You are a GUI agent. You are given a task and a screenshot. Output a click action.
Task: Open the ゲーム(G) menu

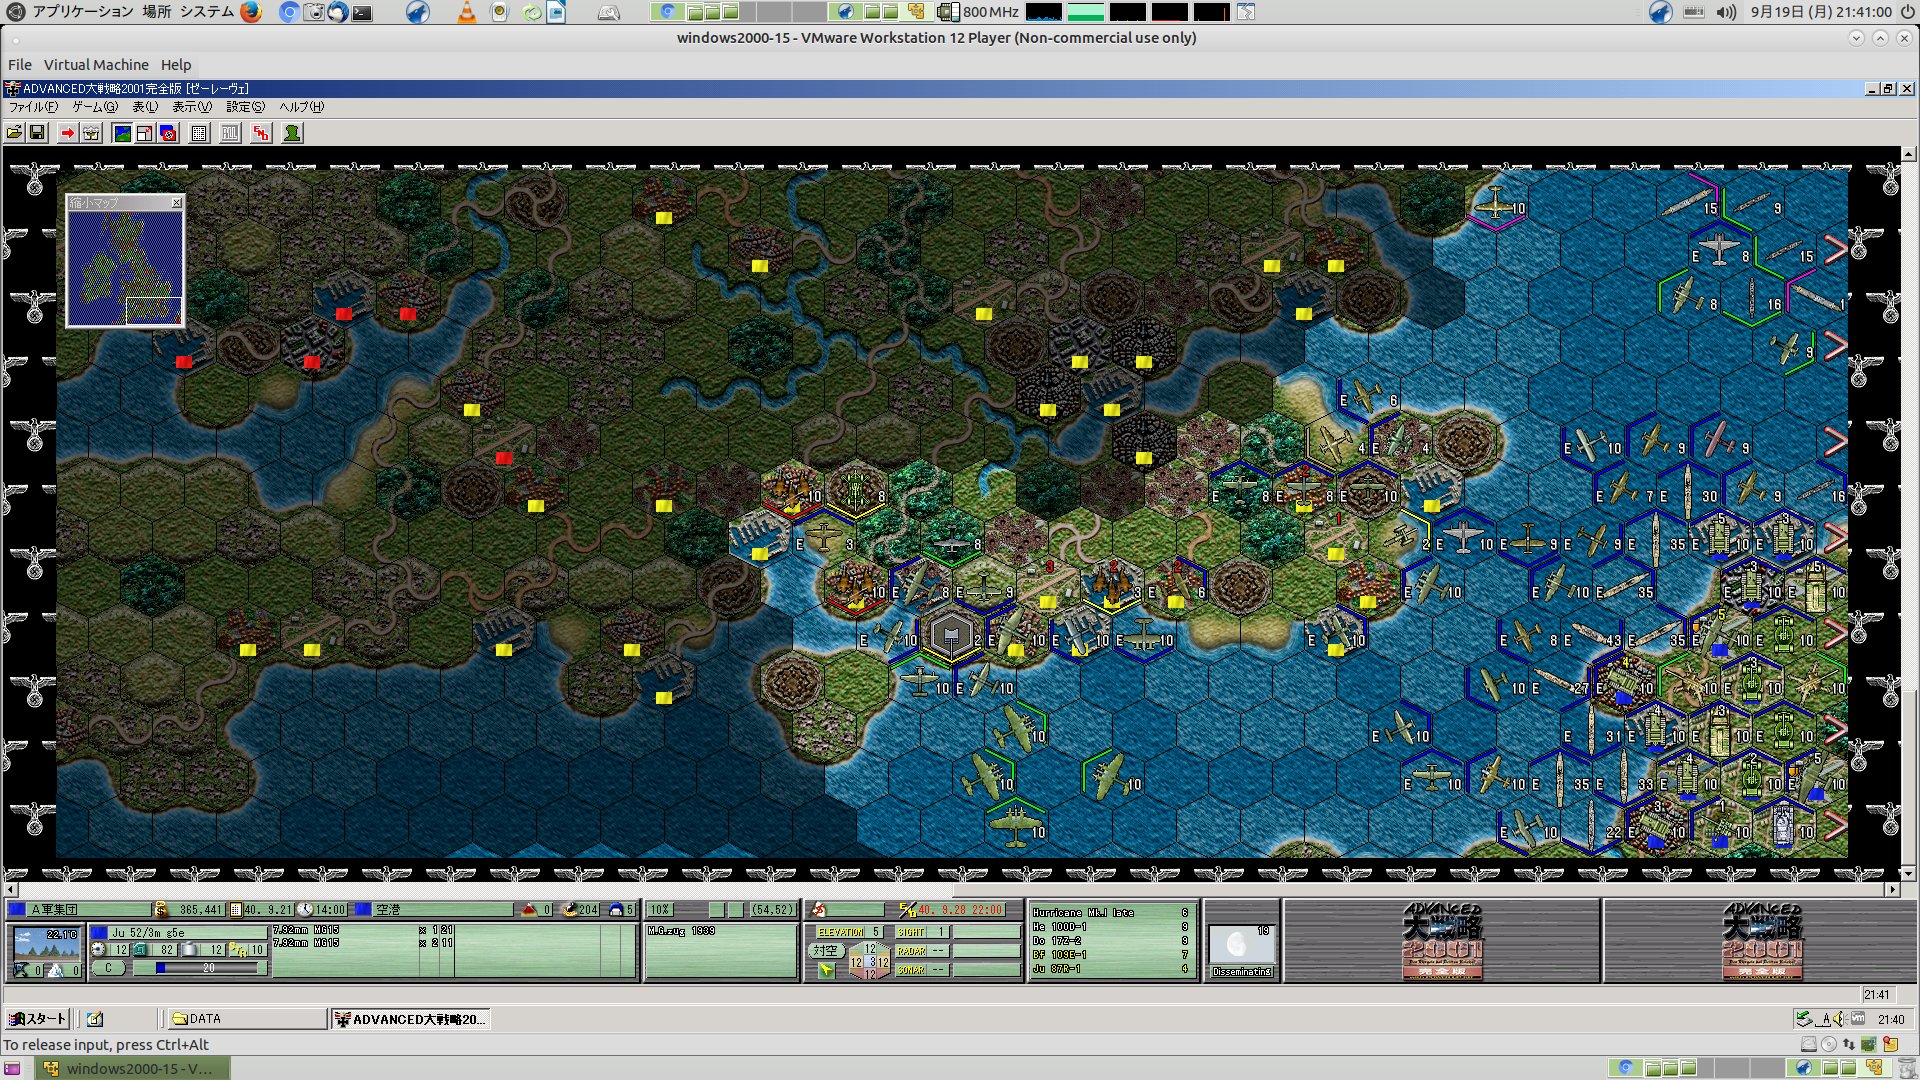[x=95, y=107]
